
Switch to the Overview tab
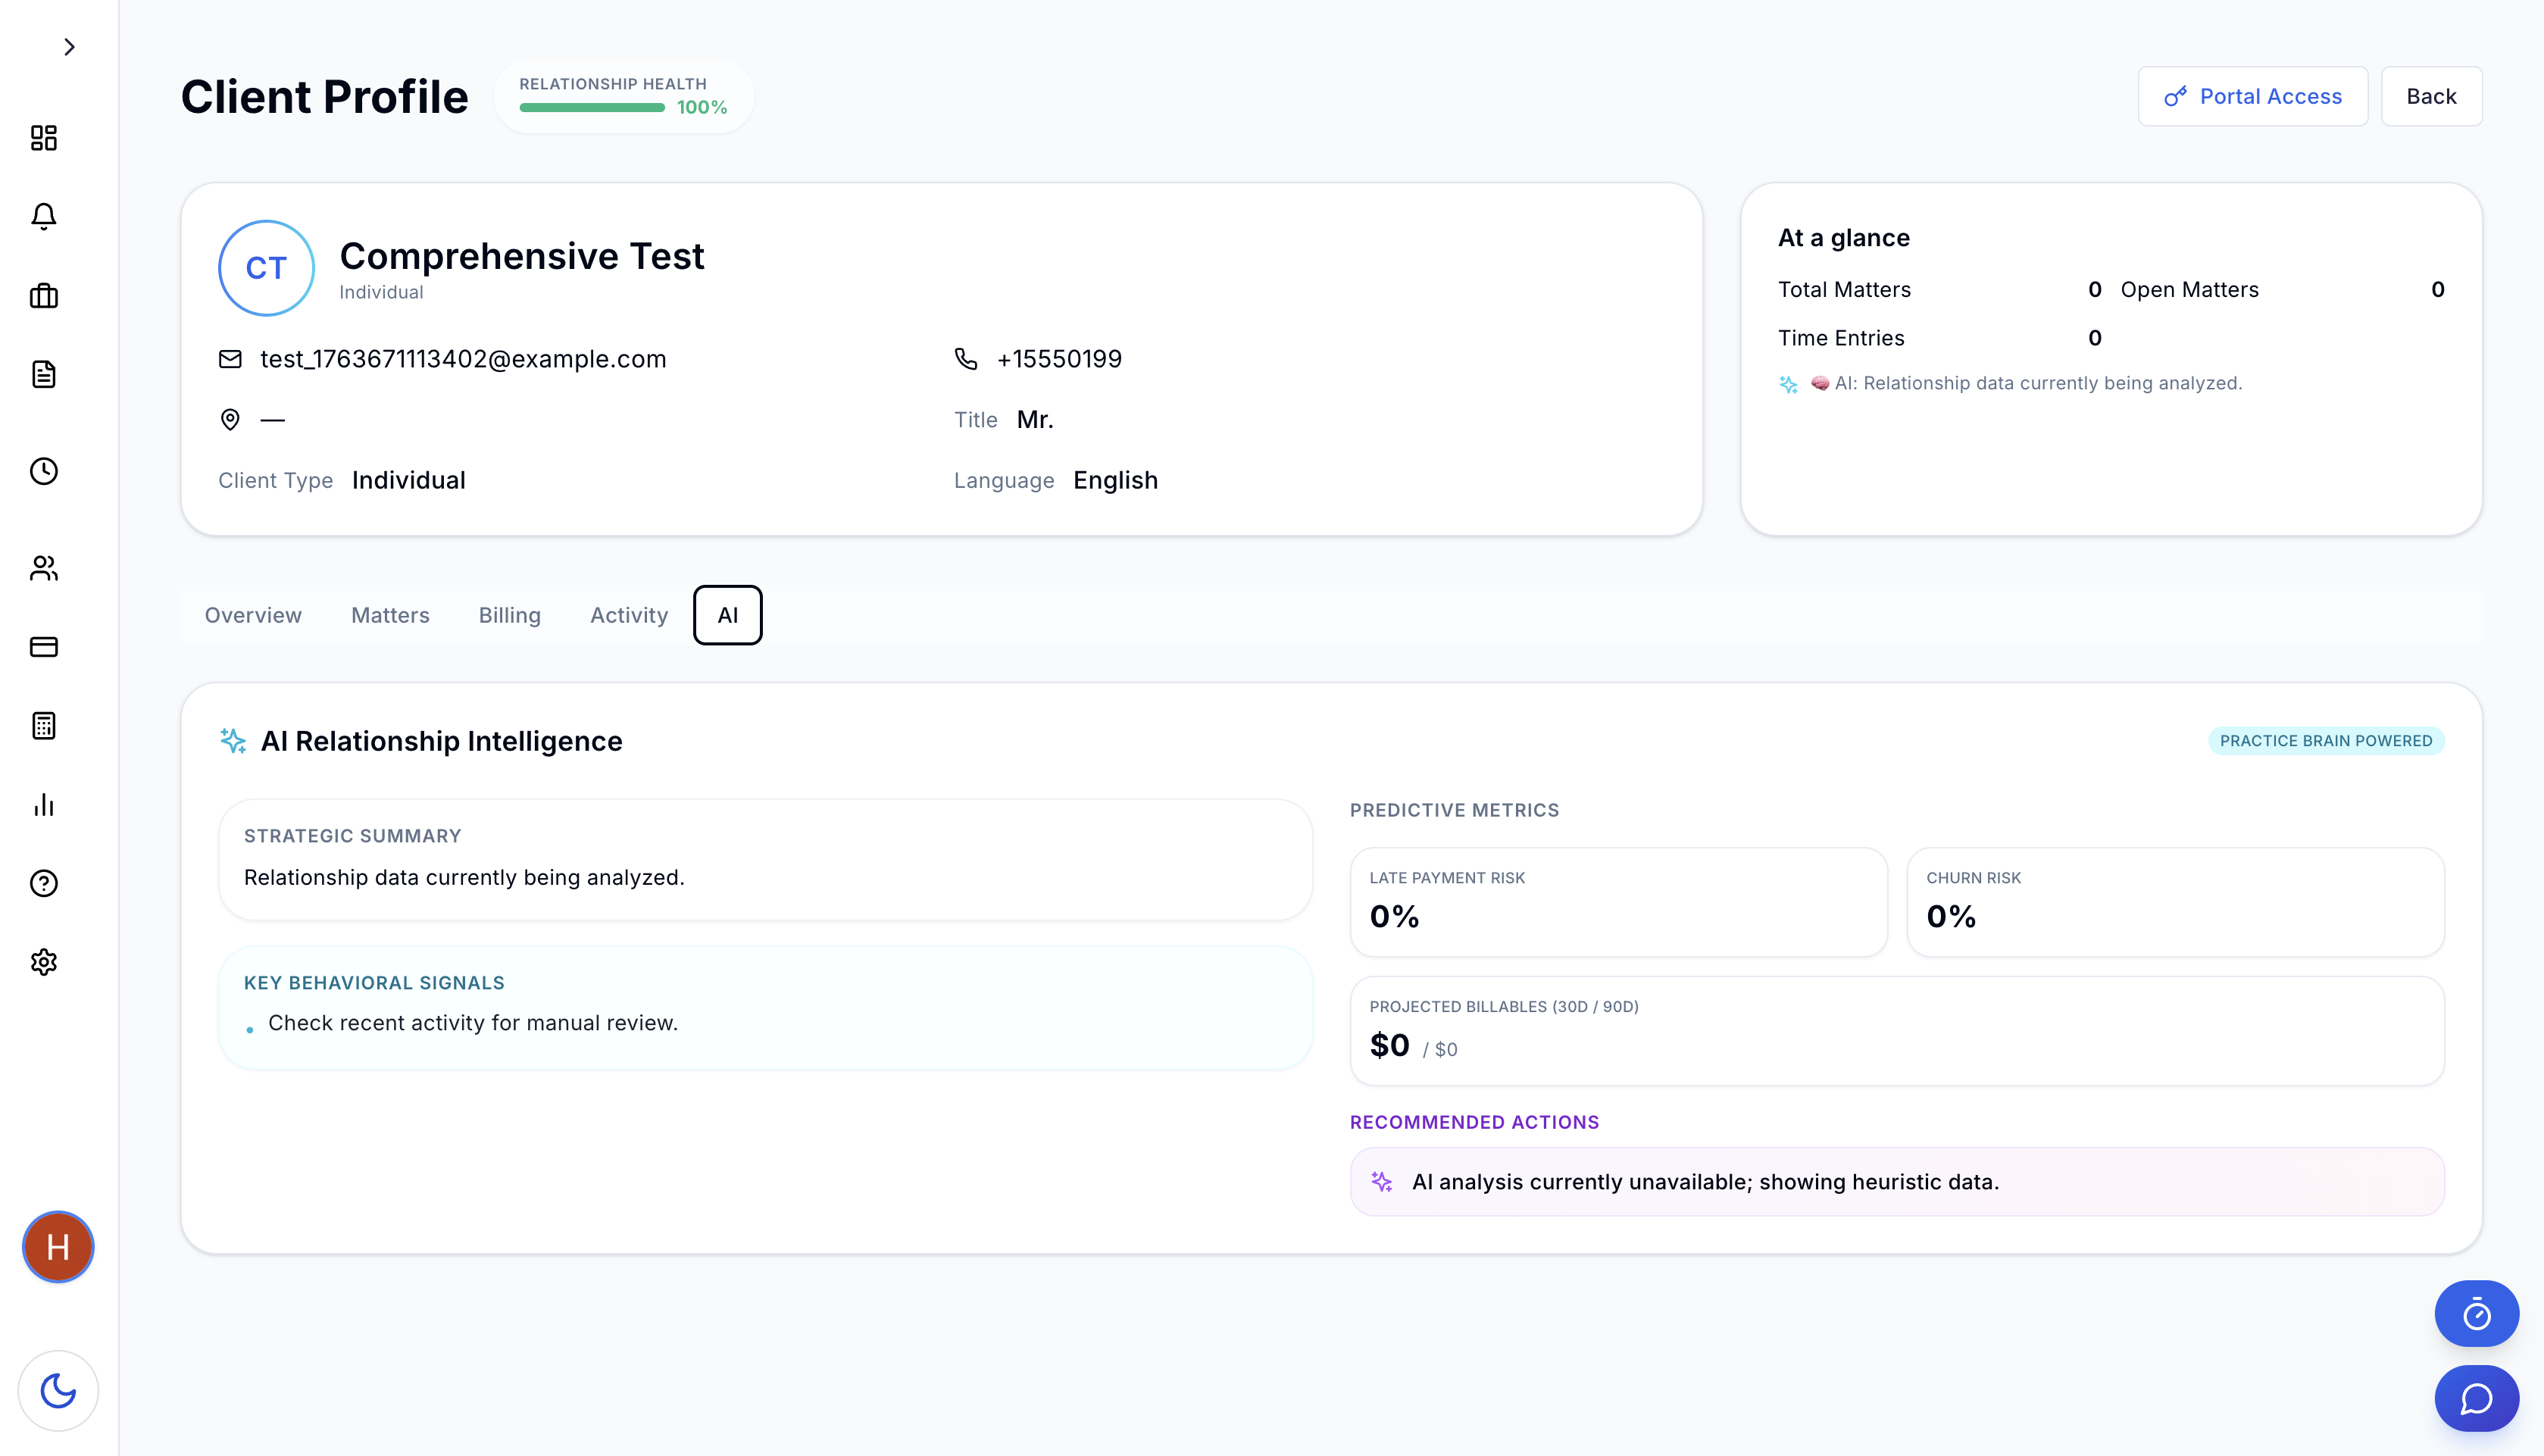coord(253,615)
